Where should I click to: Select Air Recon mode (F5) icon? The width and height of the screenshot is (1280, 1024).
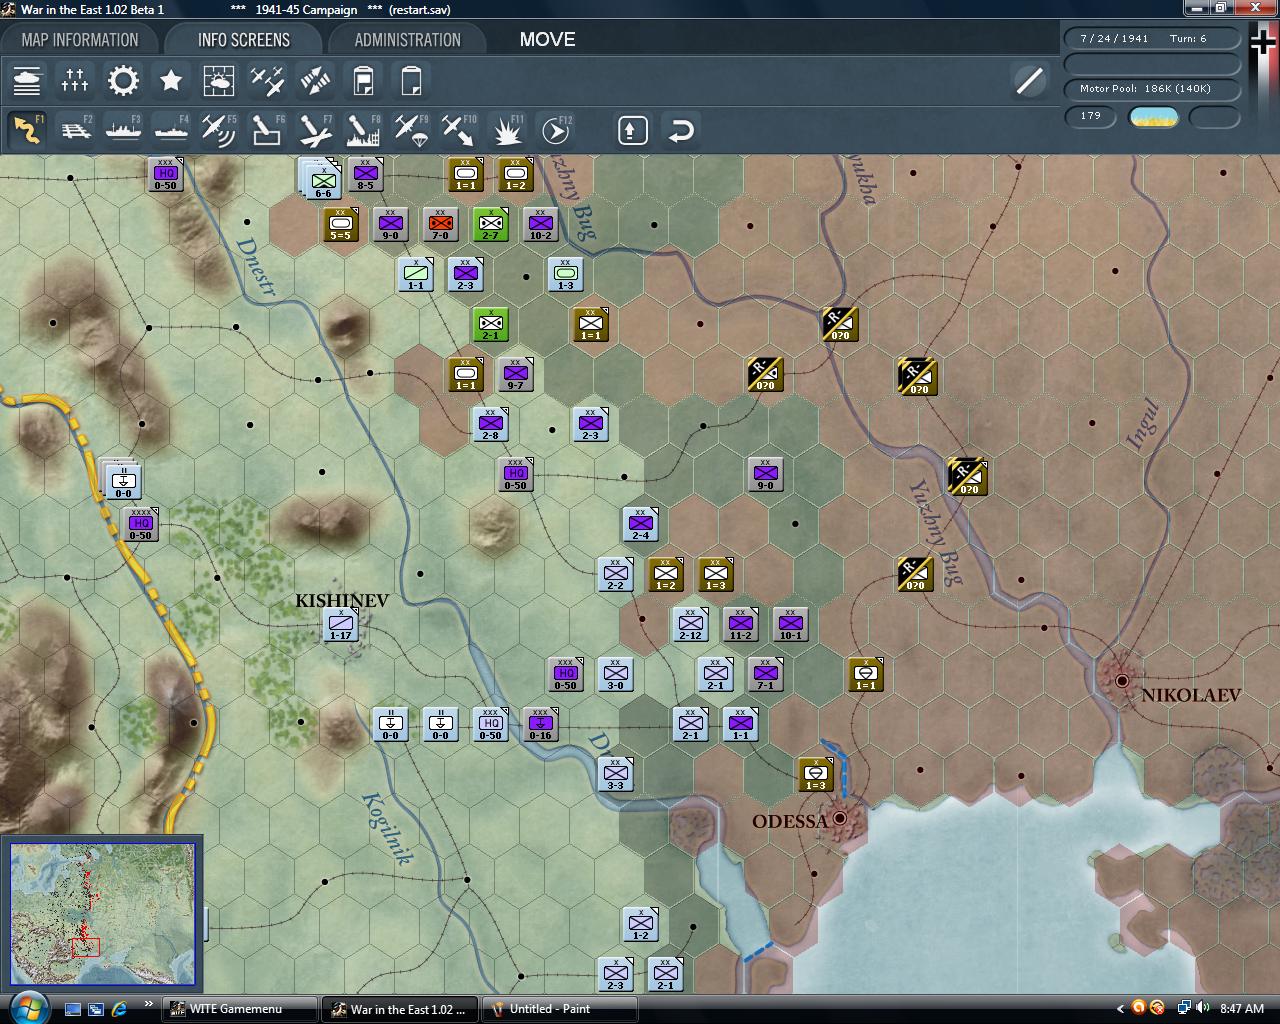coord(219,130)
